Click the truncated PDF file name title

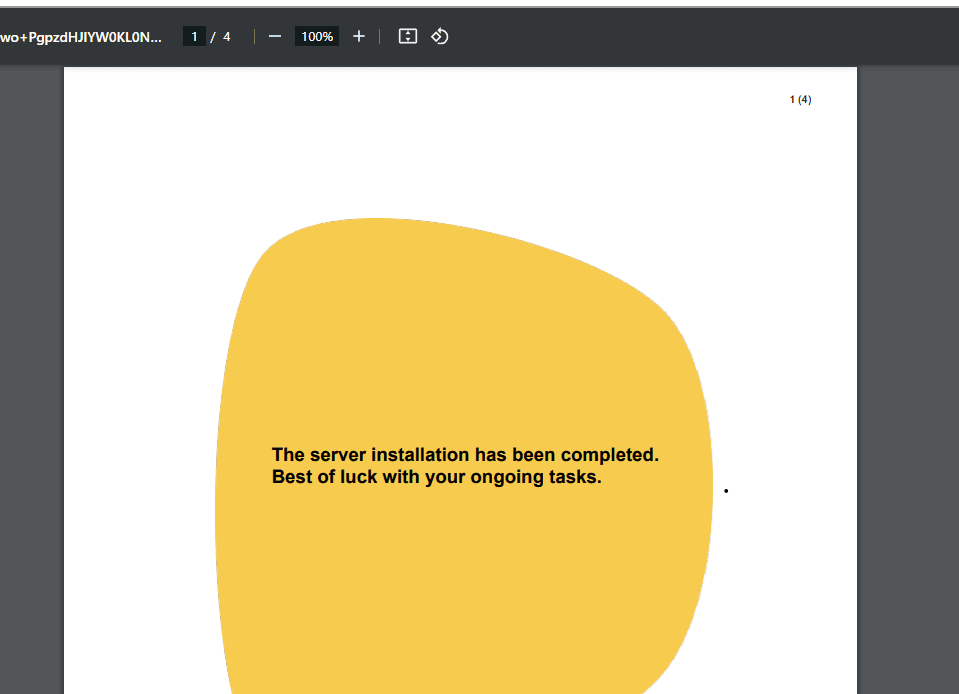(80, 37)
